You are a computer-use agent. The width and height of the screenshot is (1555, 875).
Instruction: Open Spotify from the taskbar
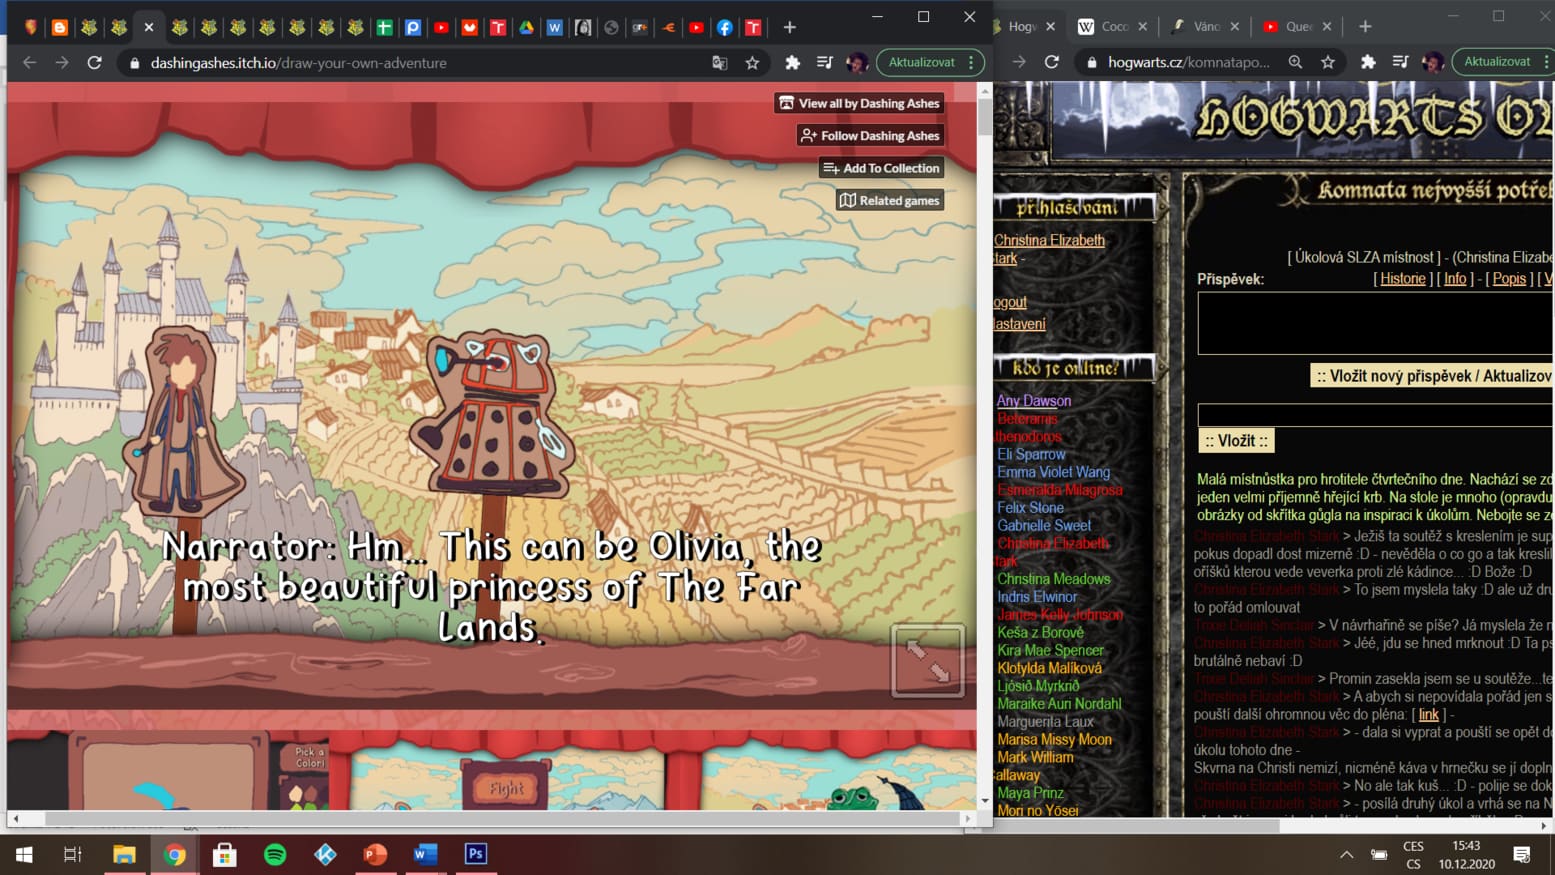pyautogui.click(x=275, y=854)
